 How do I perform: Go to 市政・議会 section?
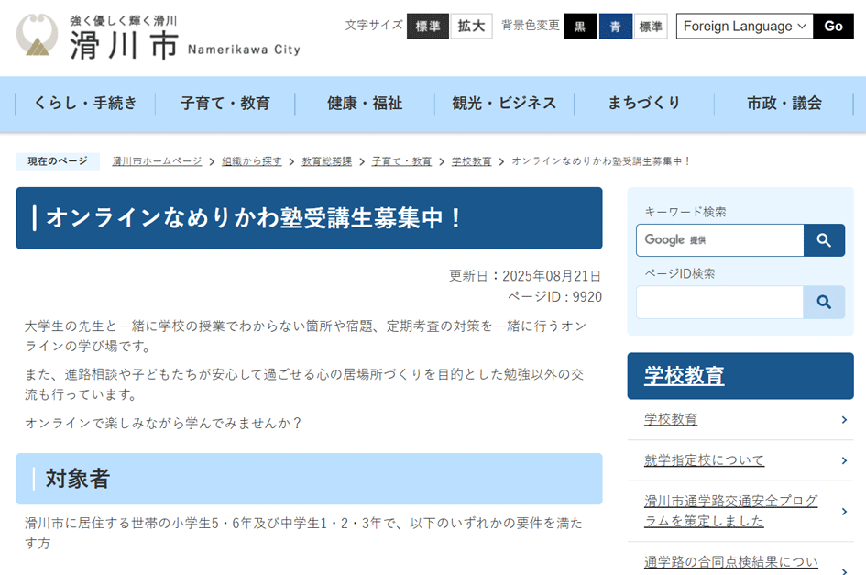(x=784, y=103)
